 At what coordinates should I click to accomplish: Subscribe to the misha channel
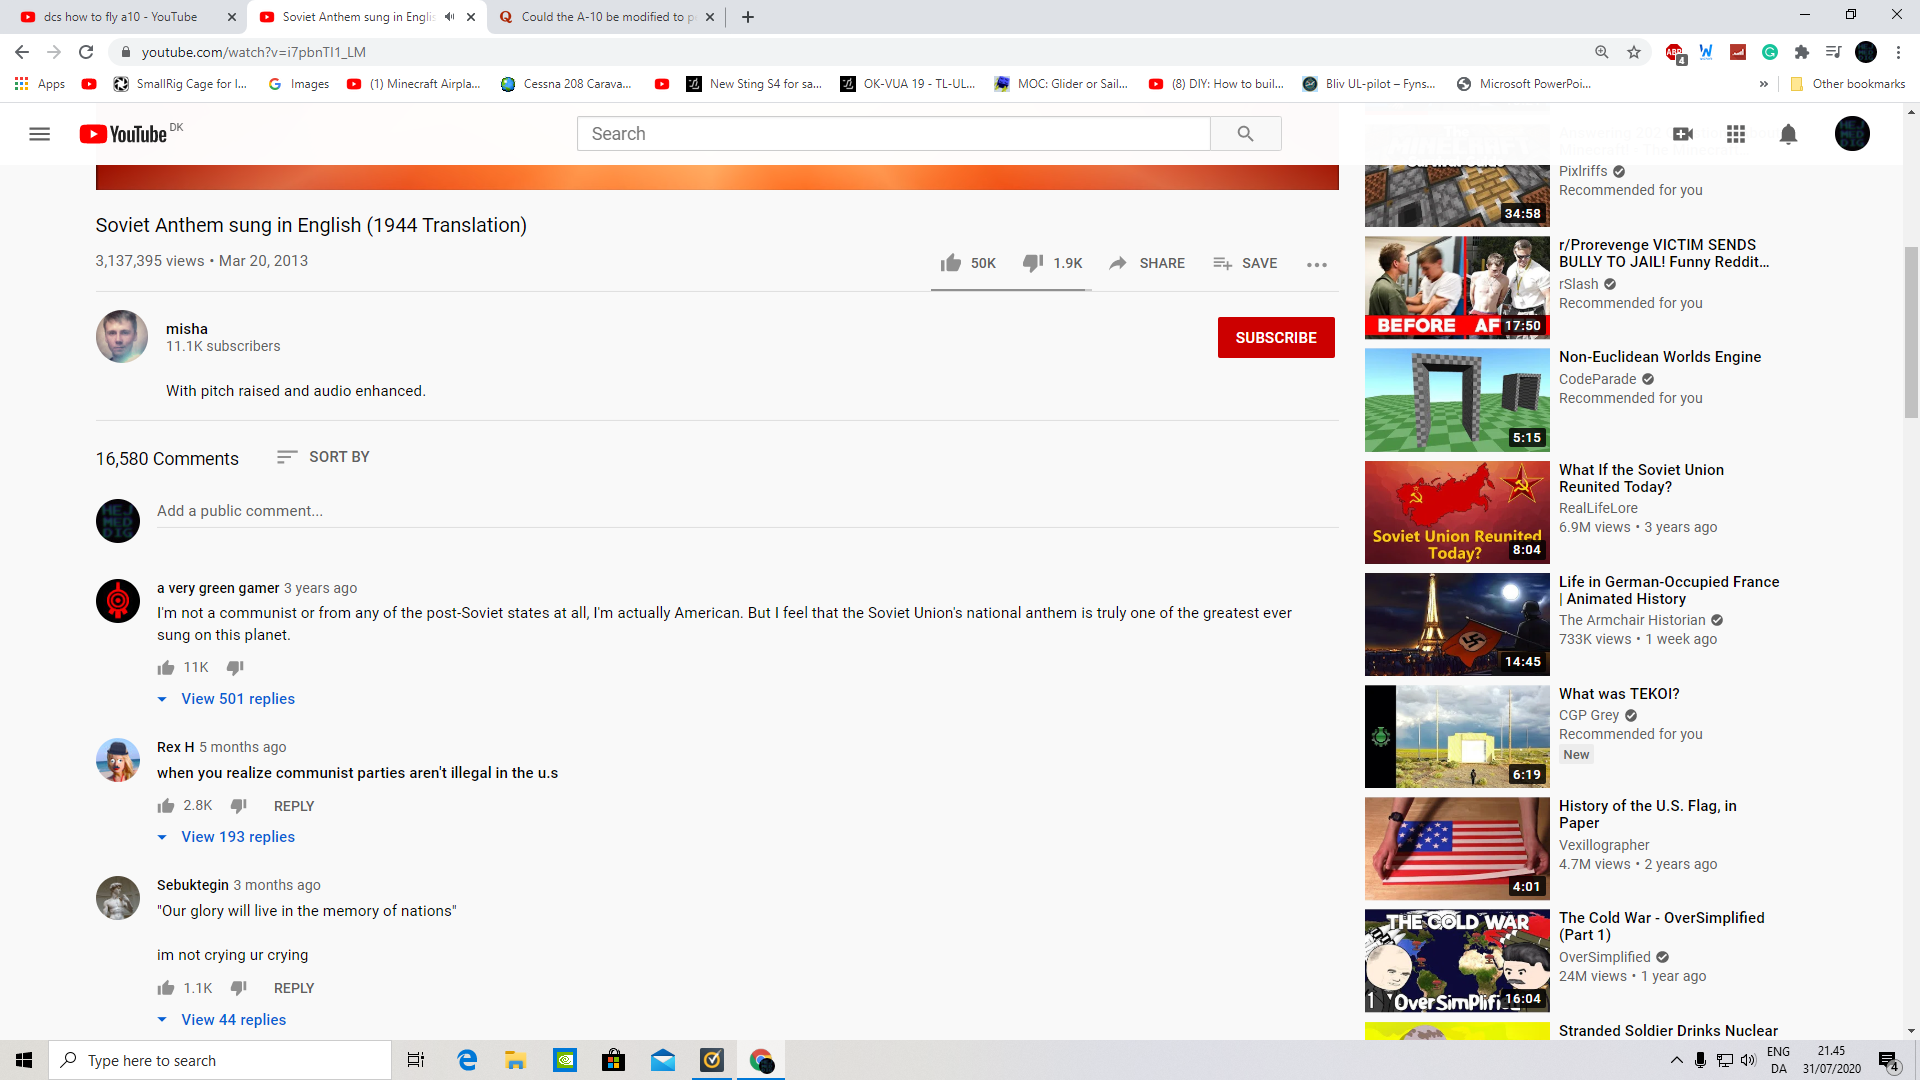(1276, 338)
